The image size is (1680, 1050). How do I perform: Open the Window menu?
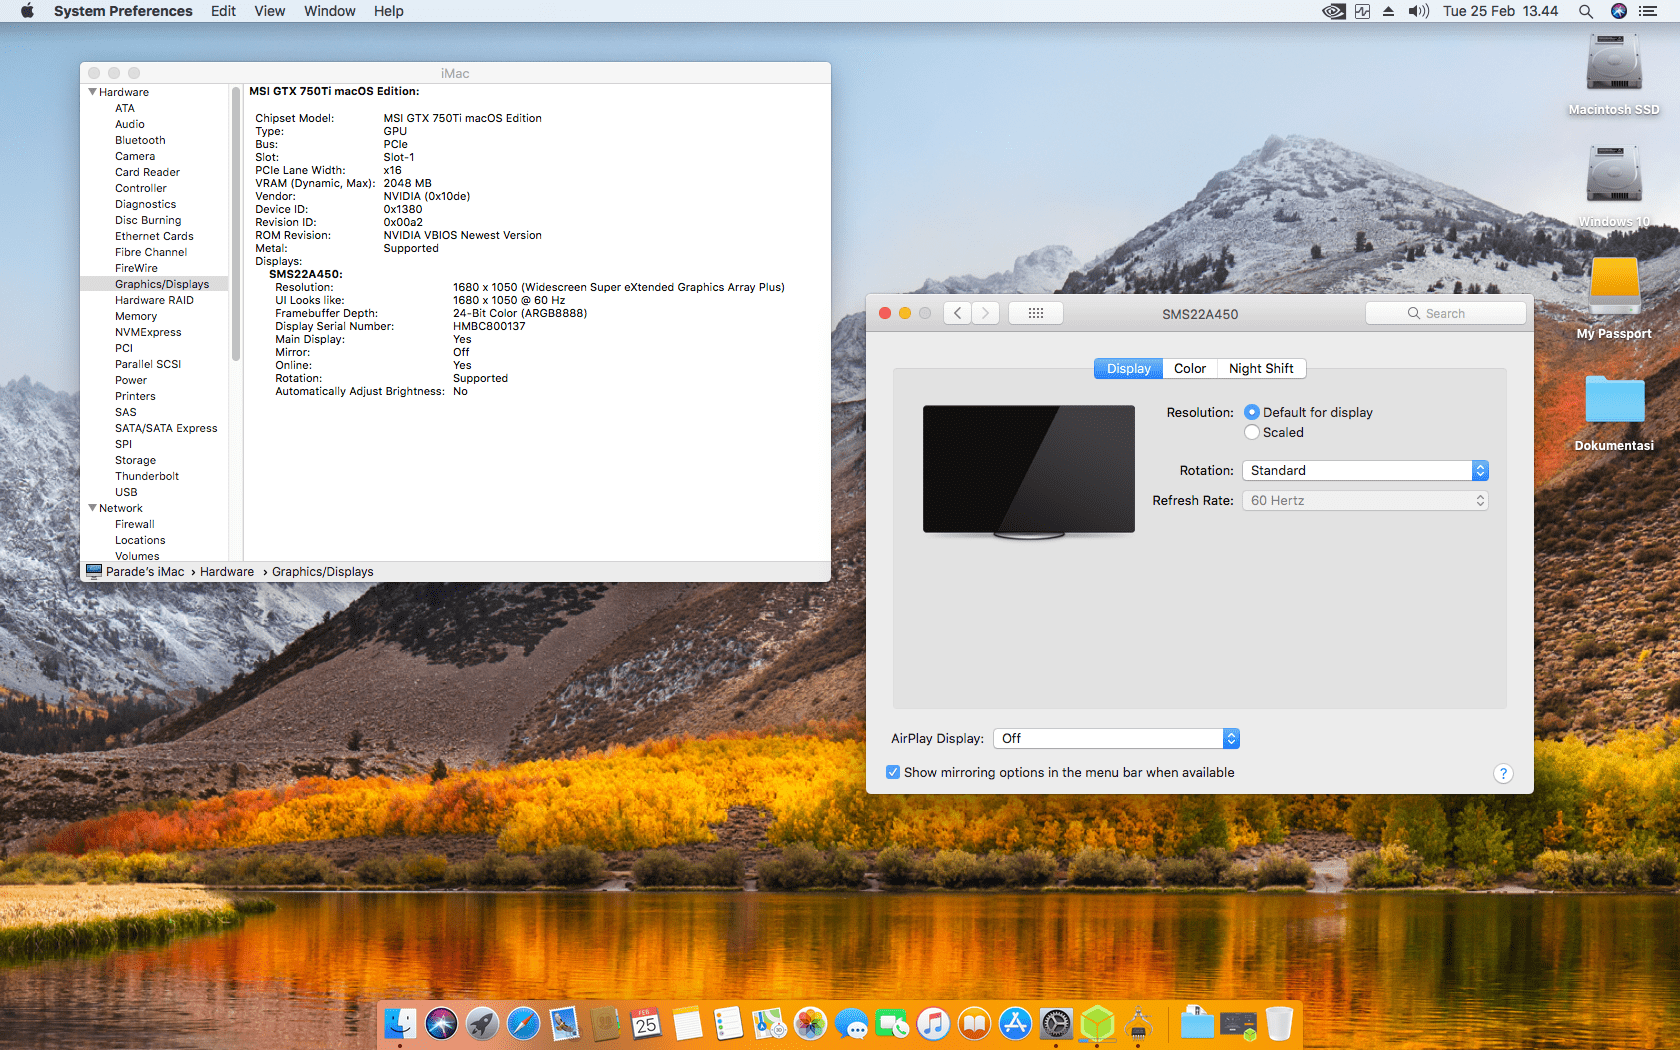(329, 11)
